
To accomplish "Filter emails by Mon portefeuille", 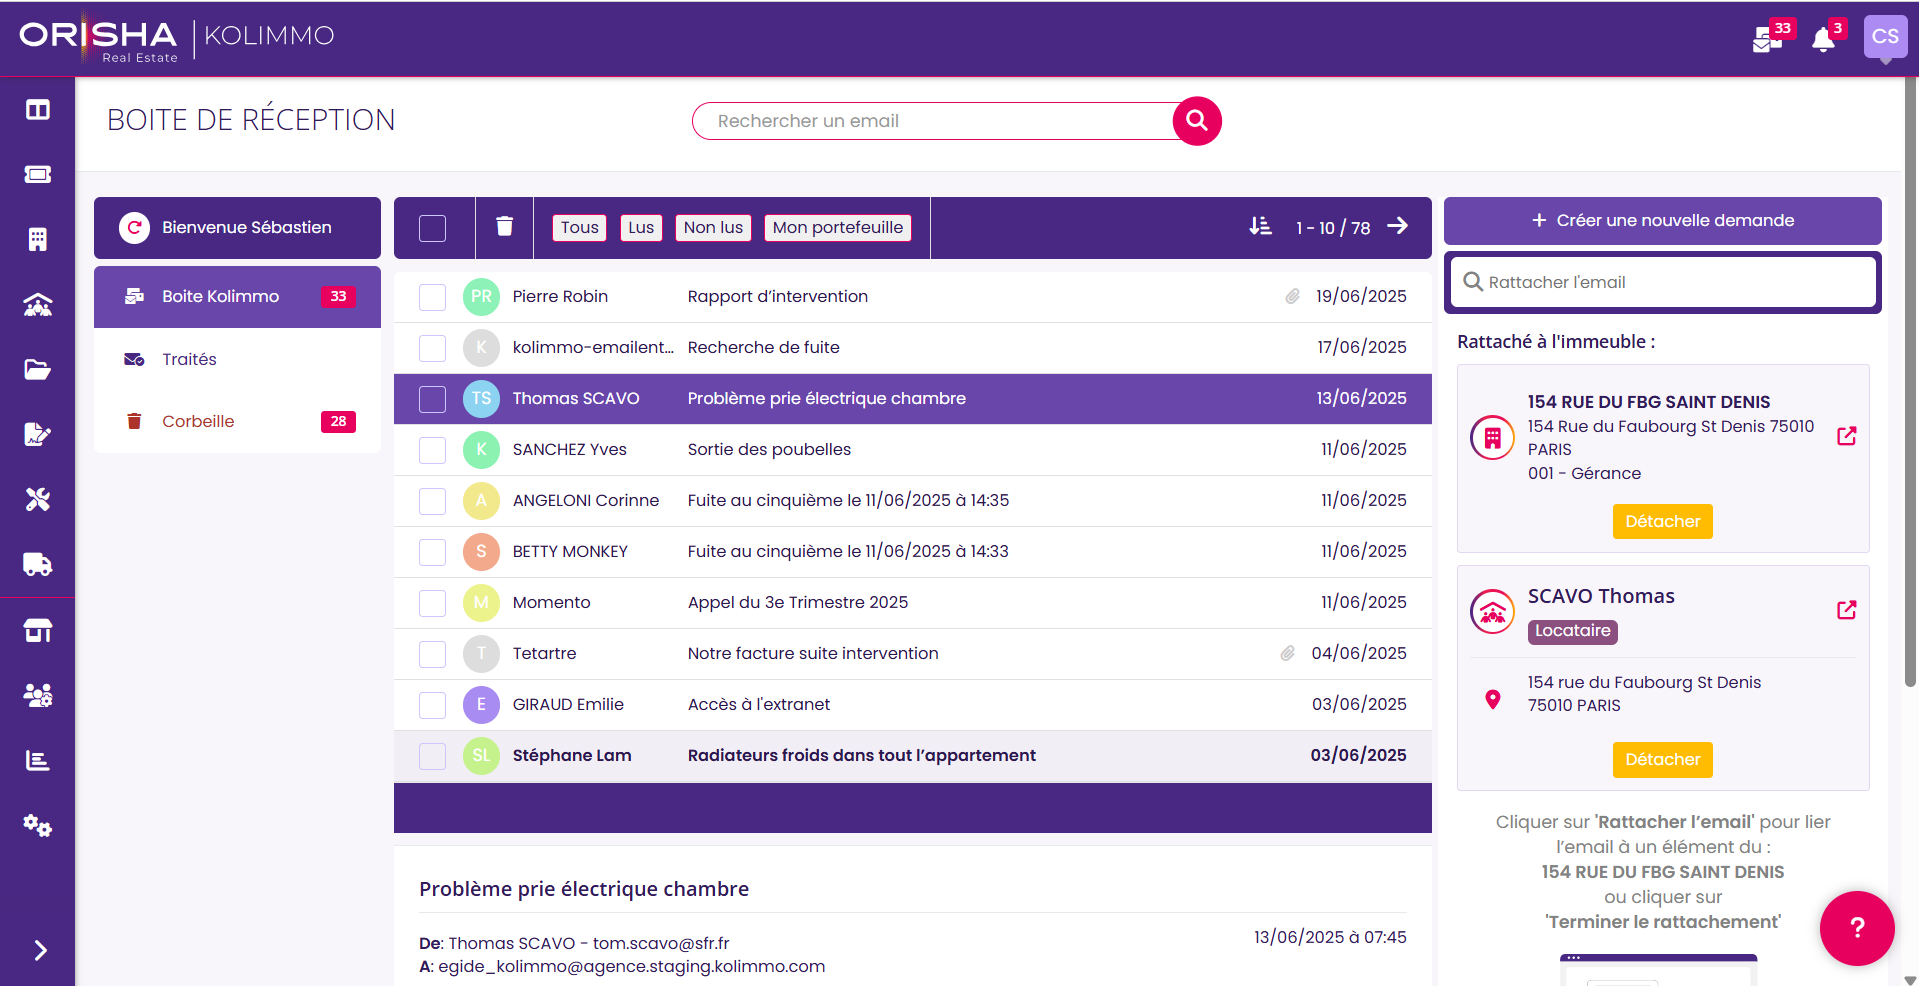I will tap(838, 228).
